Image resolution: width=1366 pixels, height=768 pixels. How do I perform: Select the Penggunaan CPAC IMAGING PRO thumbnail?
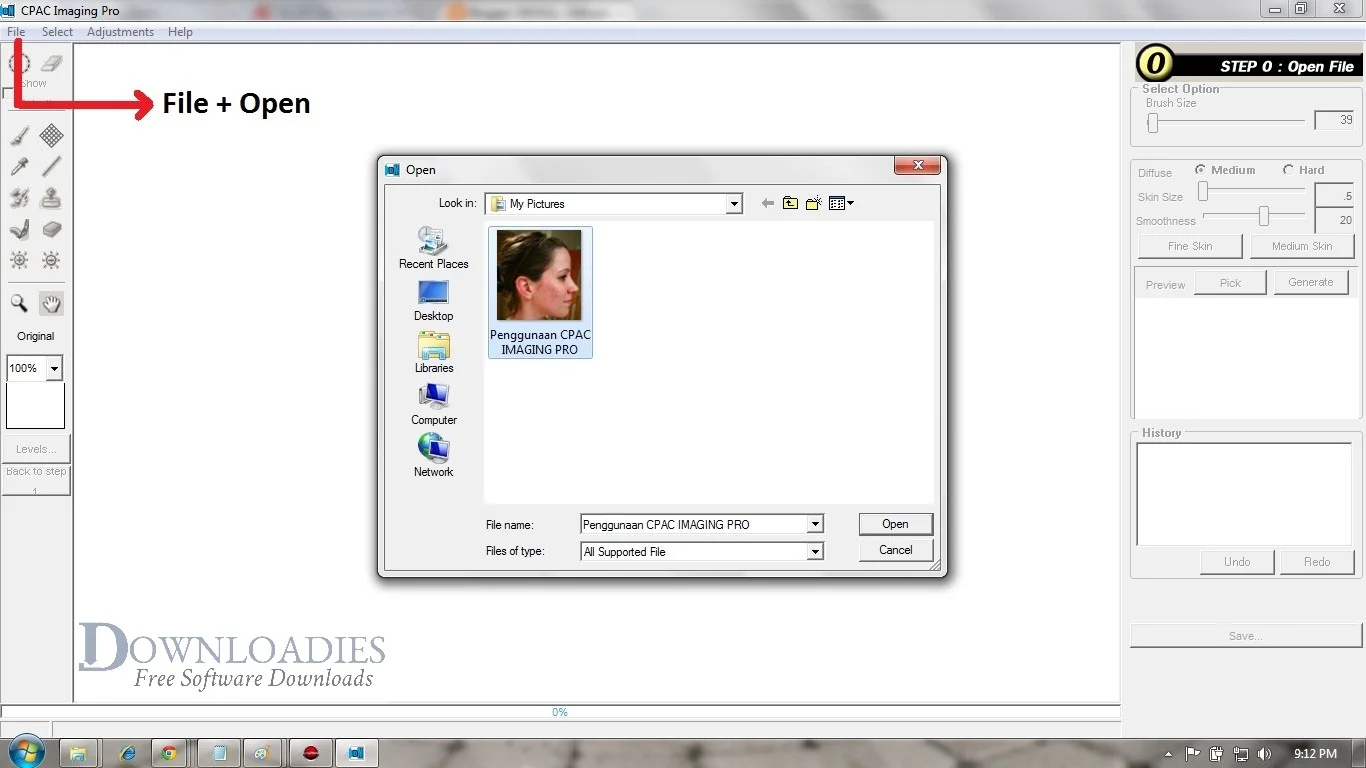(x=540, y=292)
